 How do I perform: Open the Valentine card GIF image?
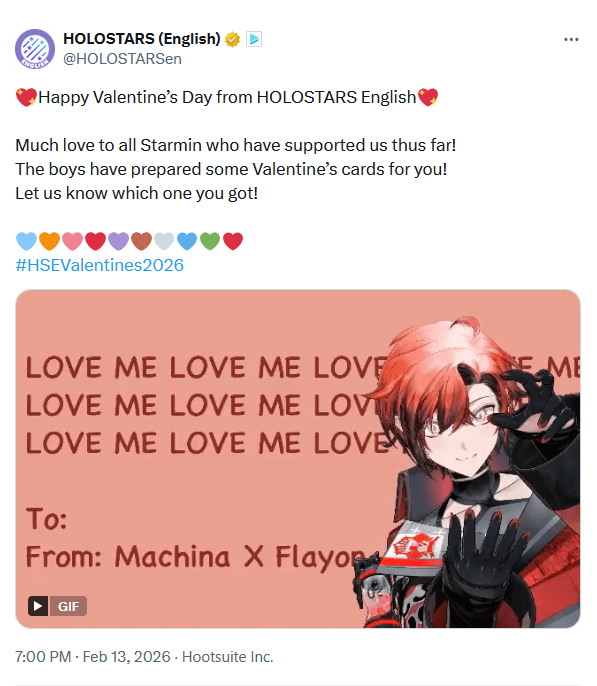[x=298, y=458]
